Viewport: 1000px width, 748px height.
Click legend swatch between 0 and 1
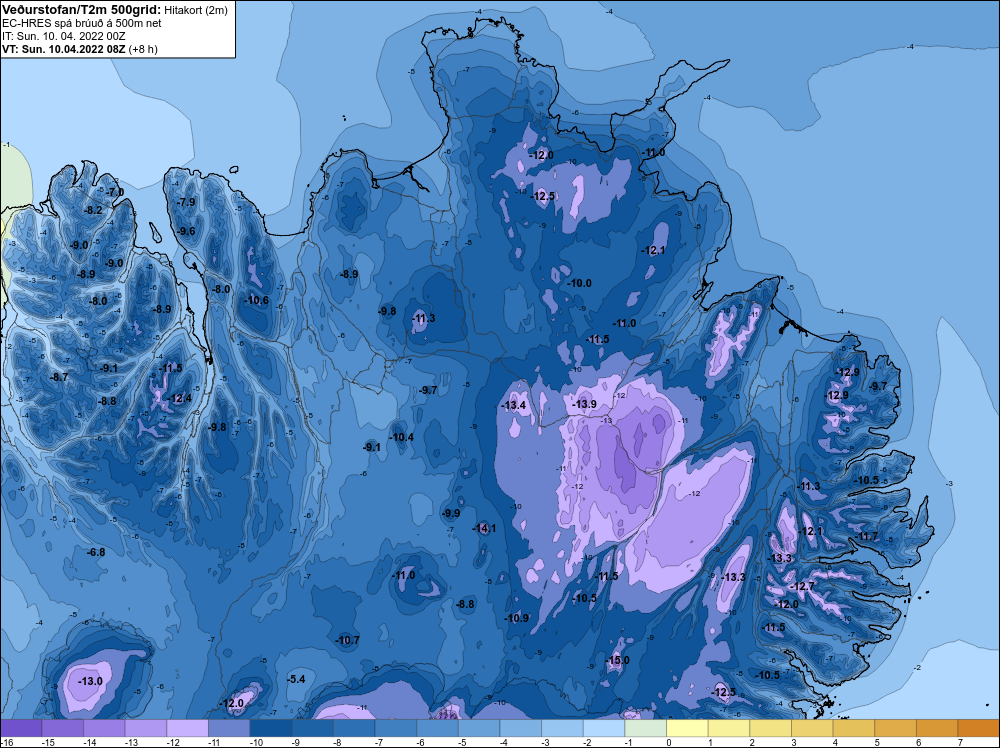coord(688,728)
